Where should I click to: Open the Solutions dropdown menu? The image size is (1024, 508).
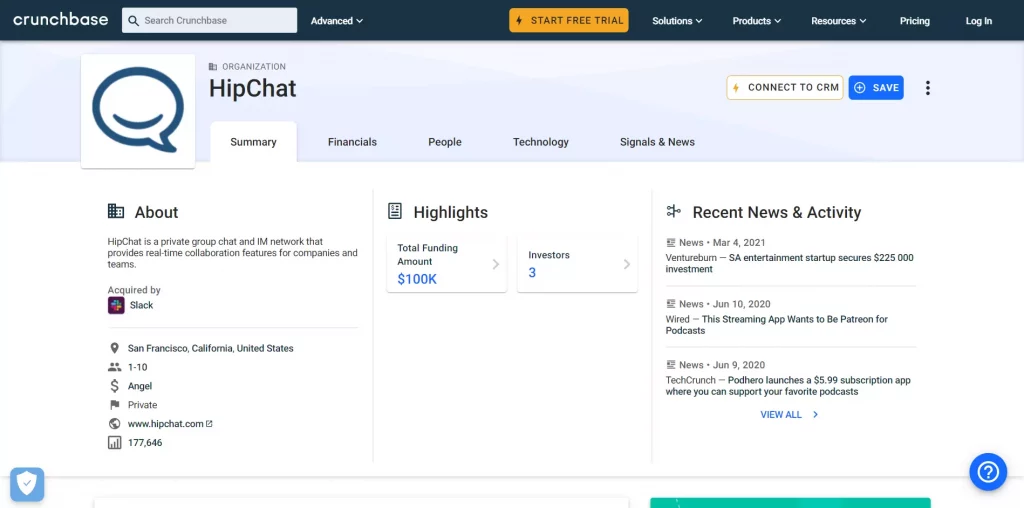point(677,21)
